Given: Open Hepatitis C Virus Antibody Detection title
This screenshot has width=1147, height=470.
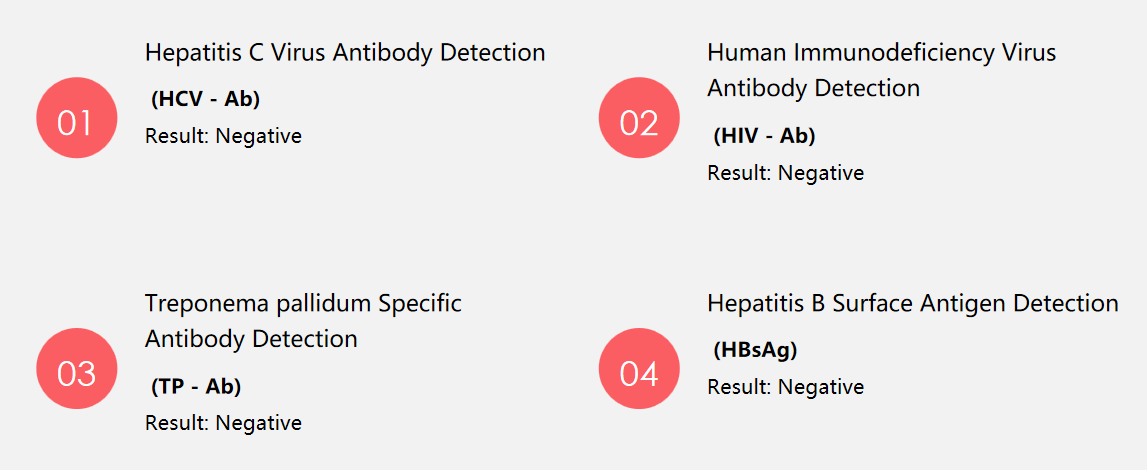Looking at the screenshot, I should click(345, 52).
